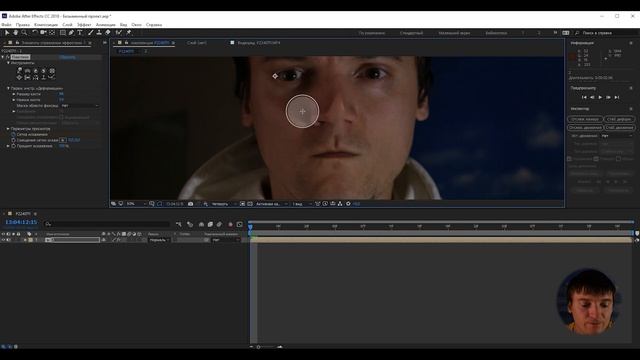
Task: Toggle the region of interest icon
Action: 242,204
